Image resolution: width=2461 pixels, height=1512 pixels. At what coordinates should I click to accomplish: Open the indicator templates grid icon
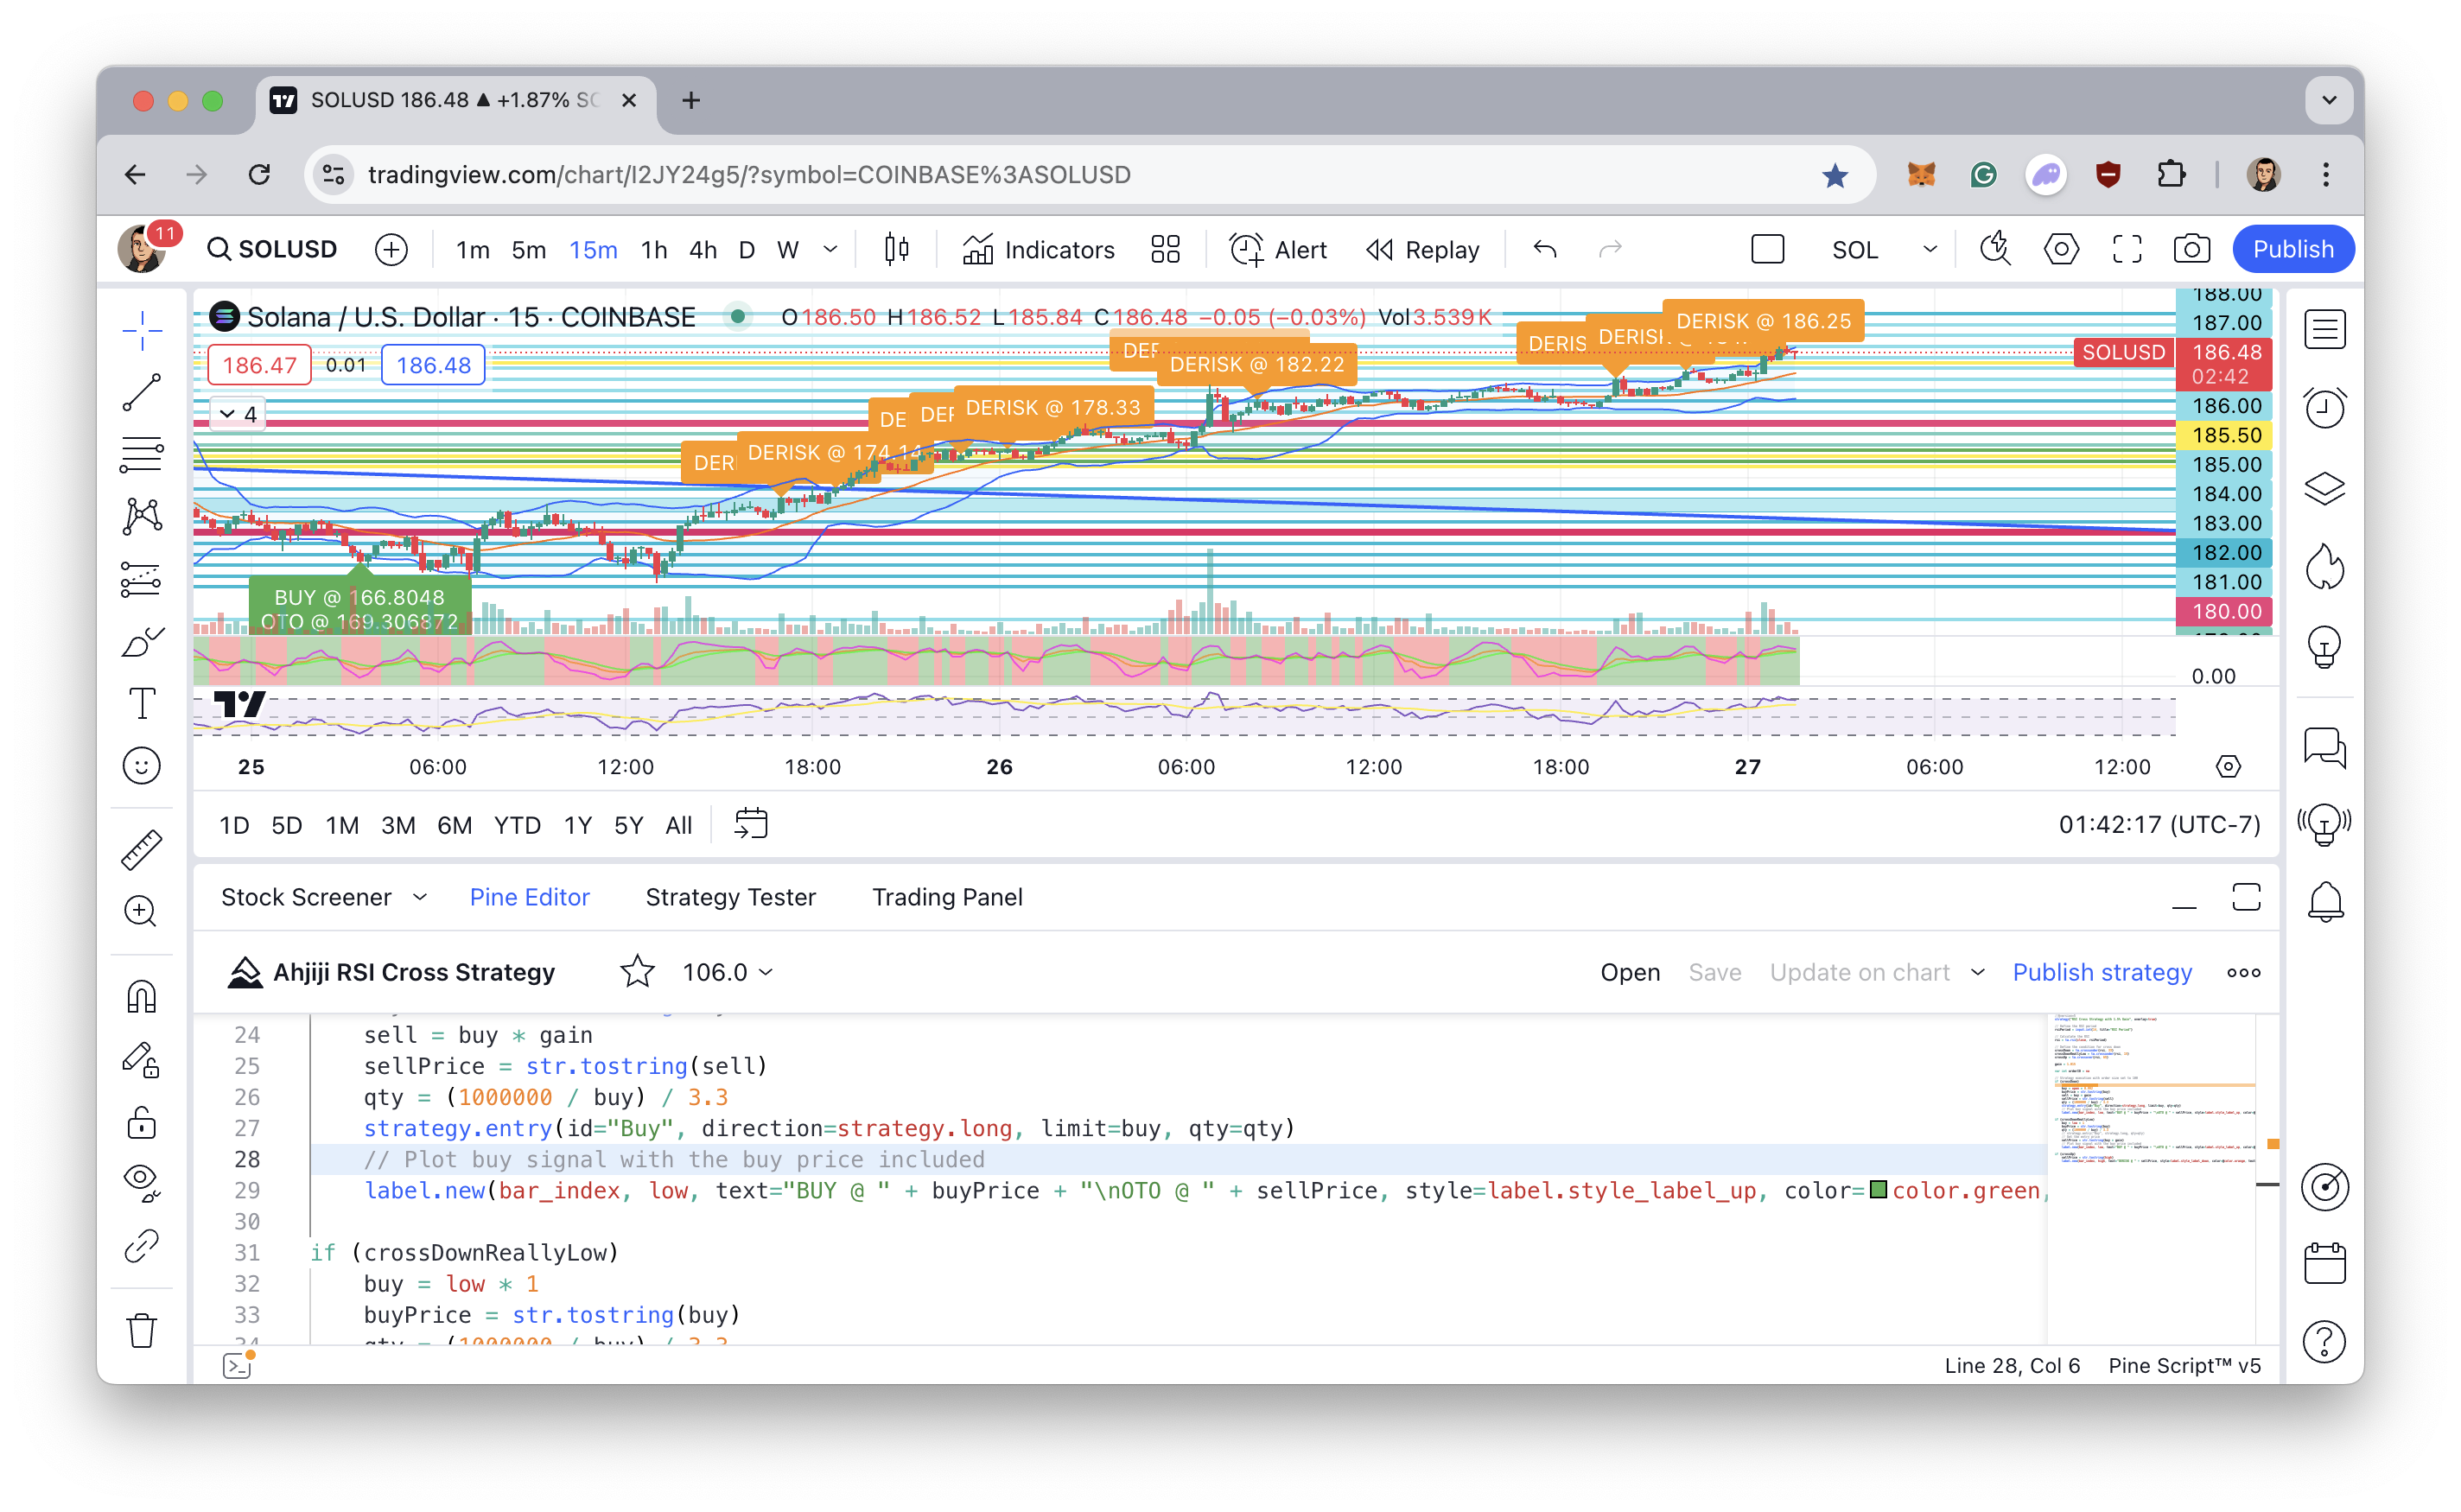(1165, 249)
